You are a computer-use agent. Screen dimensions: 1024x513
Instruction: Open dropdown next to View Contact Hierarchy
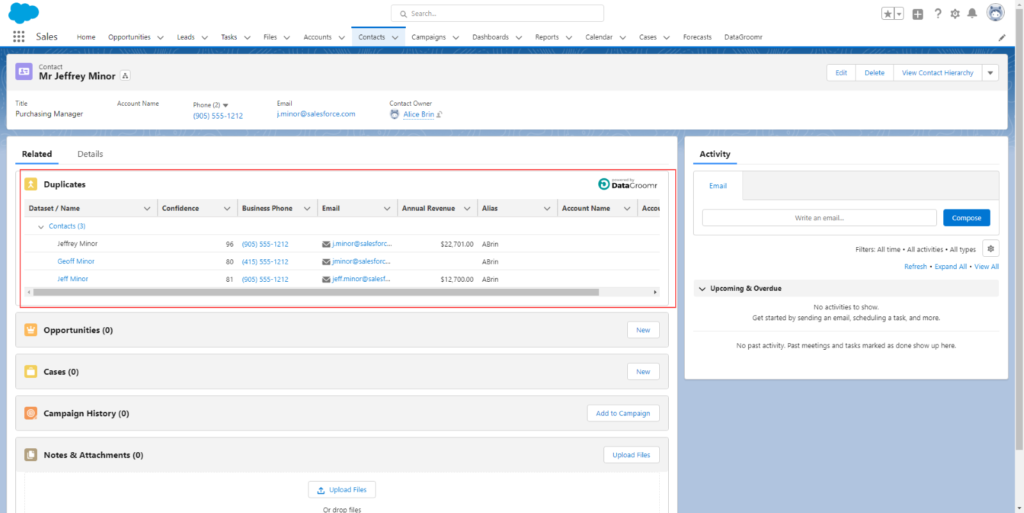coord(990,73)
